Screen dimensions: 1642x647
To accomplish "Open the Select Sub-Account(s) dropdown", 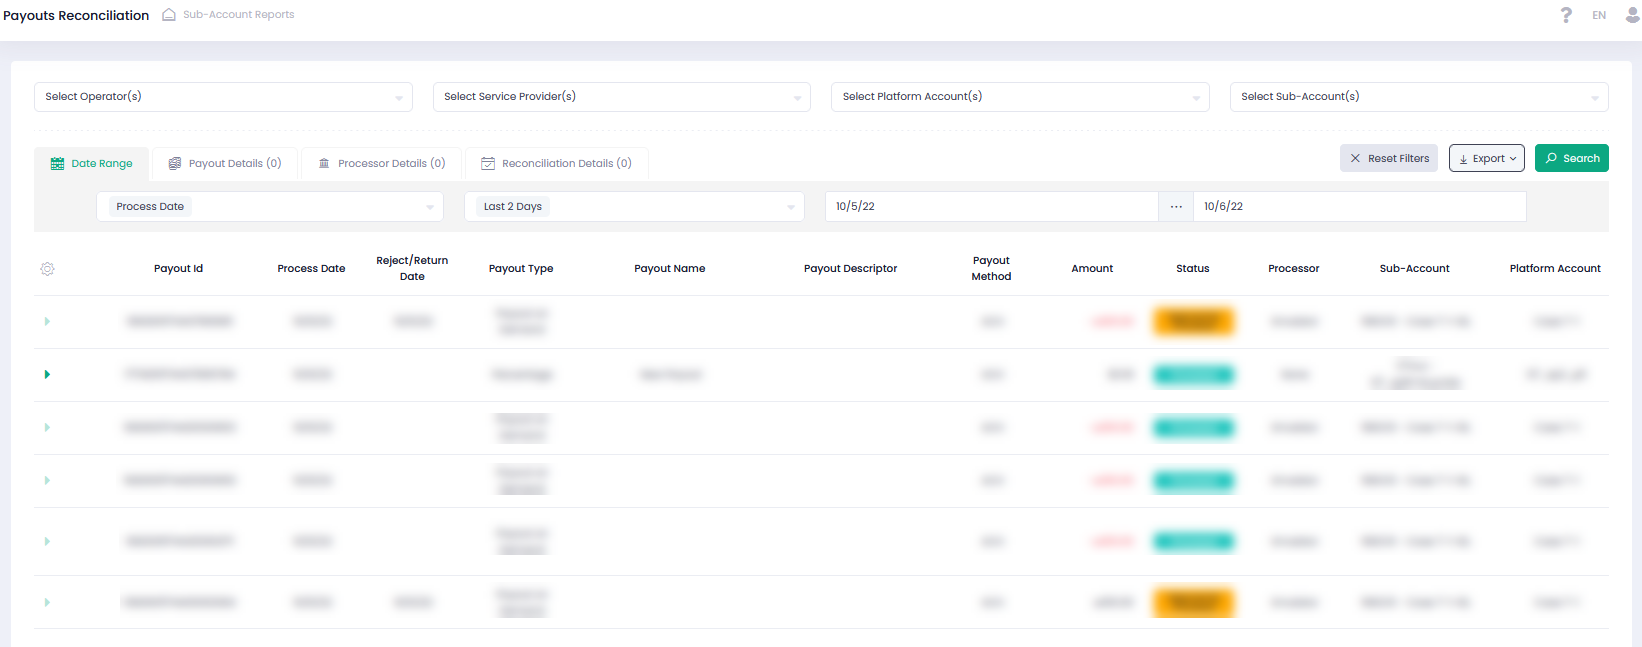I will 1418,97.
